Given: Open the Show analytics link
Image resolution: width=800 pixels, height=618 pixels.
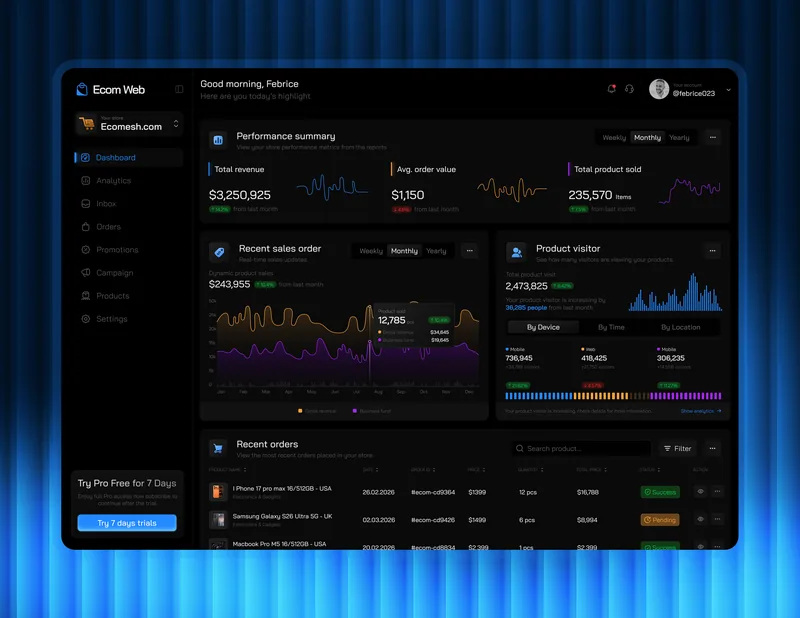Looking at the screenshot, I should (701, 411).
